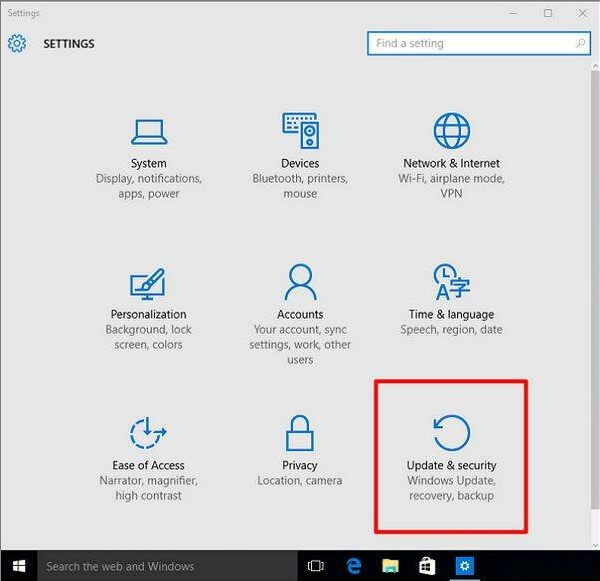
Task: Open the Windows Start button
Action: (x=19, y=566)
